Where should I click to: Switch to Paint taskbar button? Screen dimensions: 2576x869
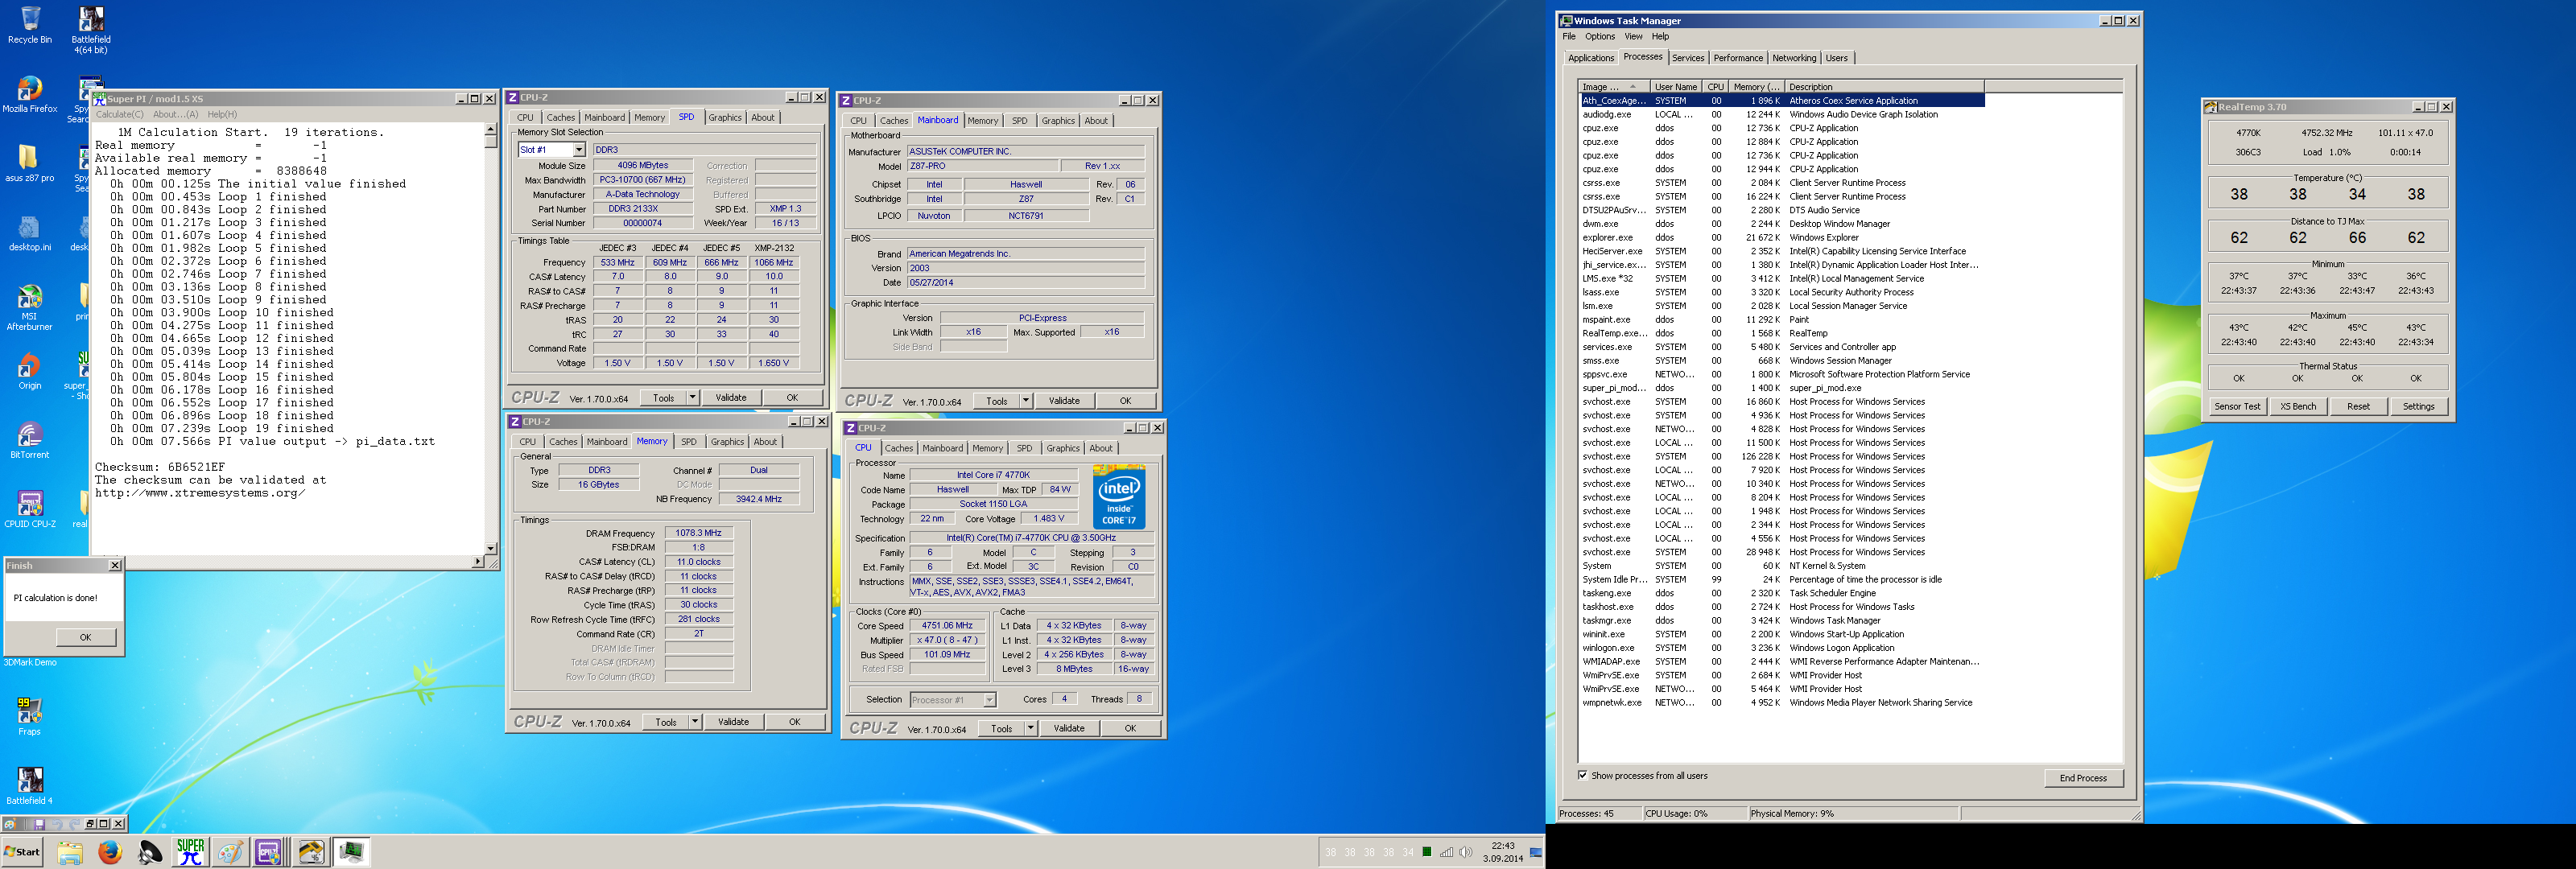[230, 852]
